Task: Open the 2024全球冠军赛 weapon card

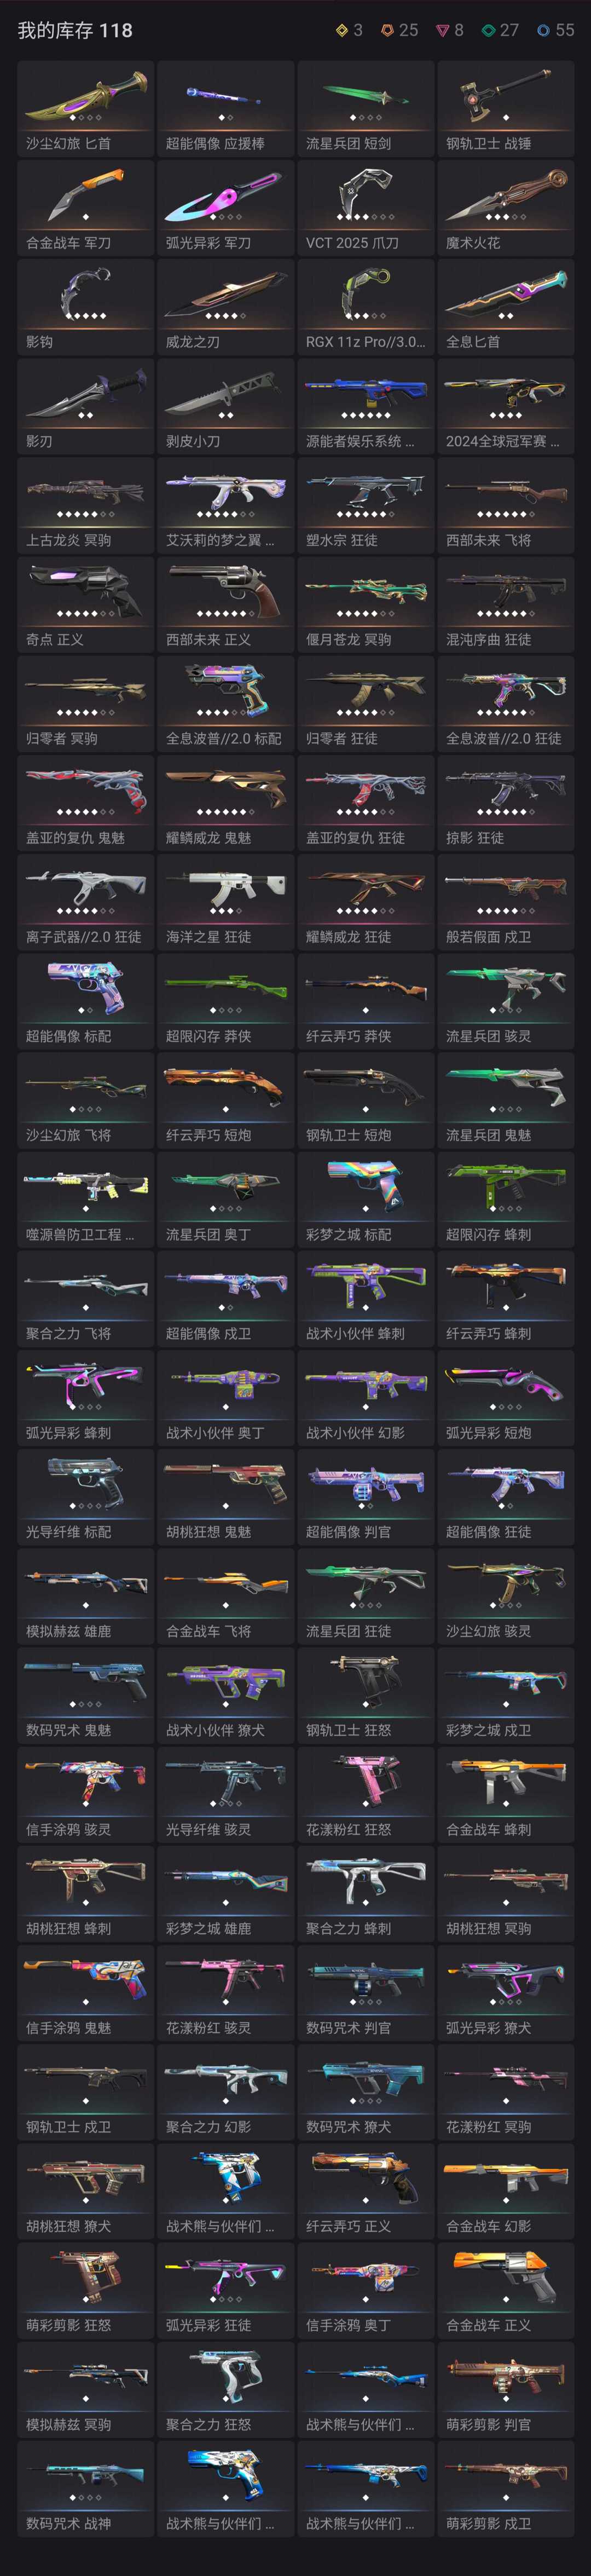Action: point(506,406)
